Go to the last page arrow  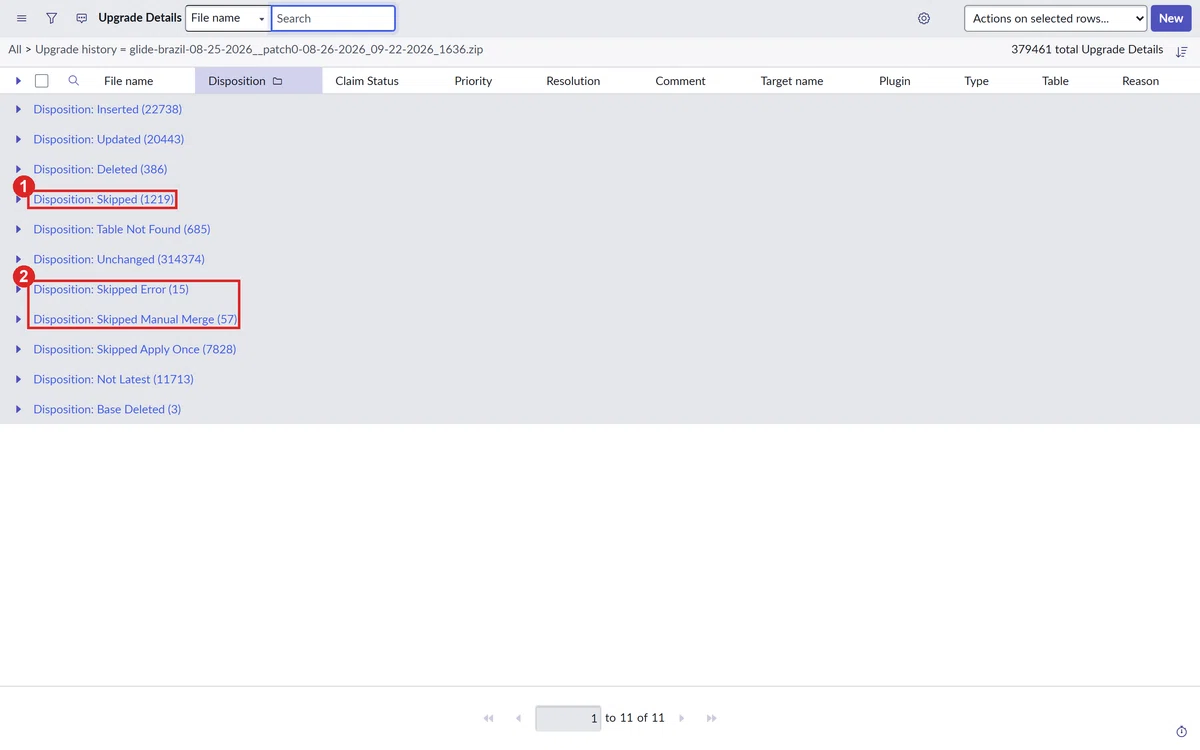[x=712, y=718]
